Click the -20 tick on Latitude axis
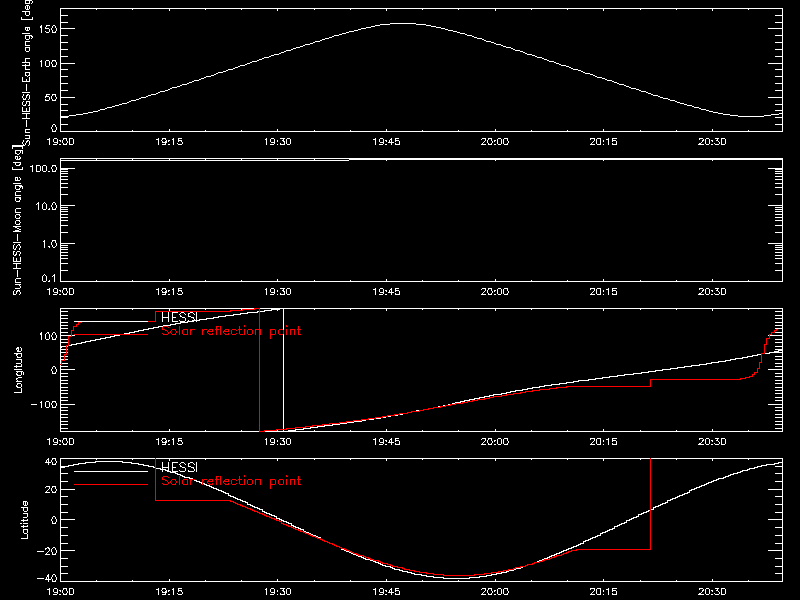 tap(47, 551)
